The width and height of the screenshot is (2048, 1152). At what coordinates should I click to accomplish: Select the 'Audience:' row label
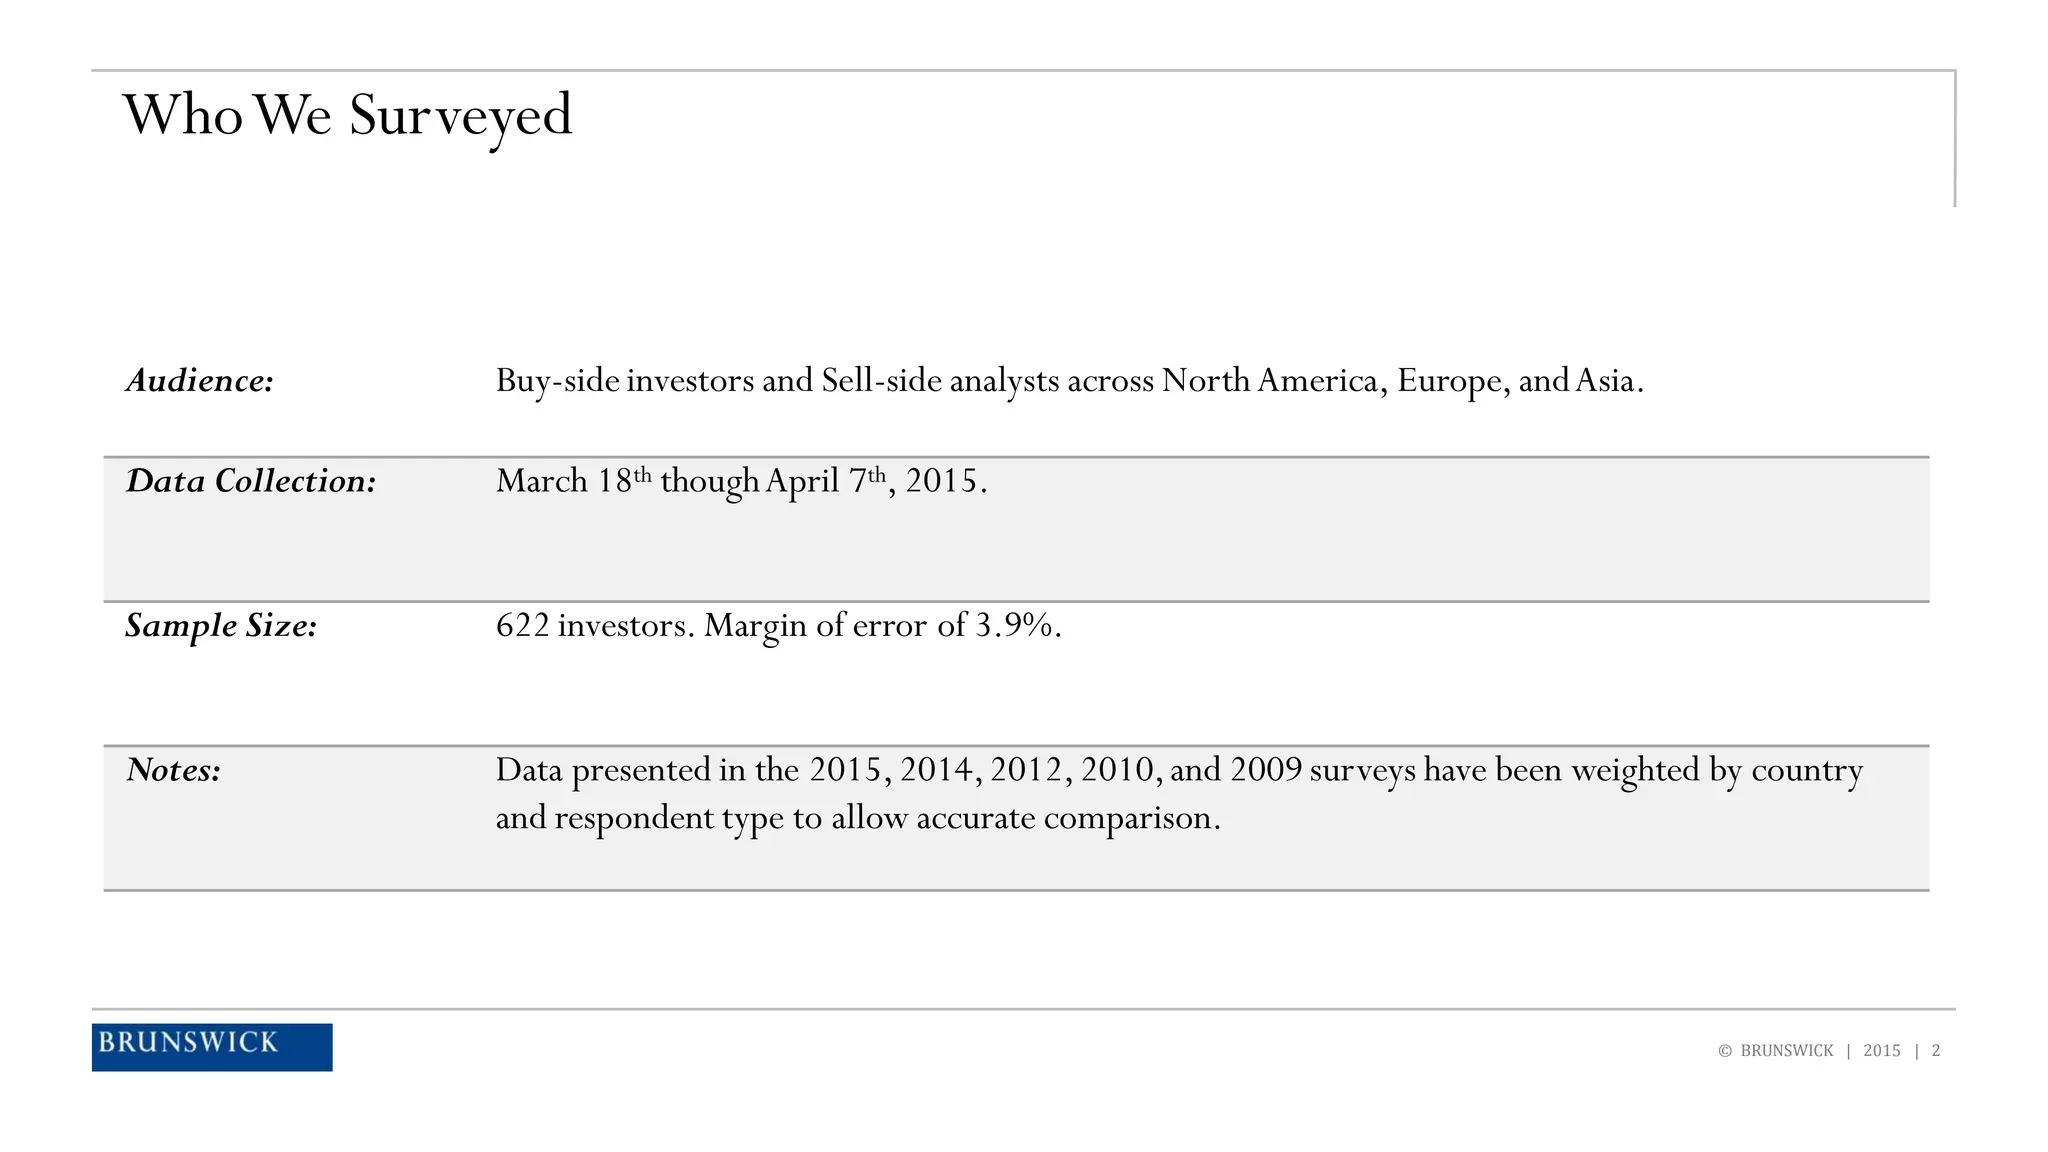tap(200, 381)
